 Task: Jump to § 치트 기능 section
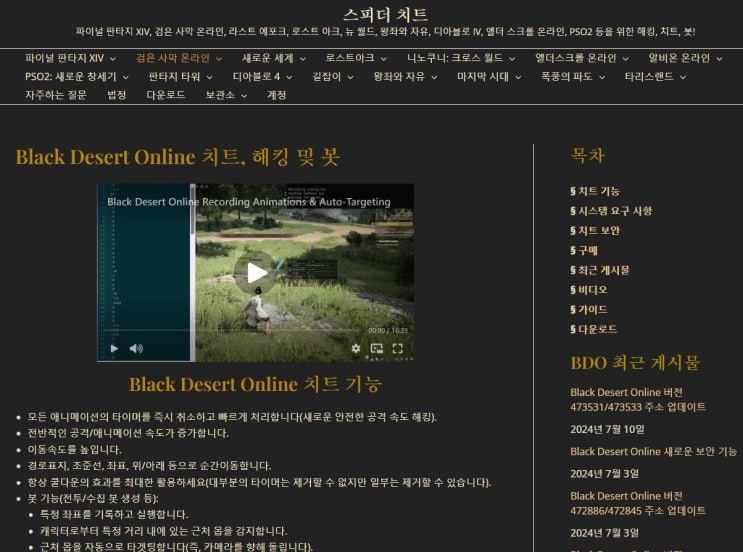595,191
